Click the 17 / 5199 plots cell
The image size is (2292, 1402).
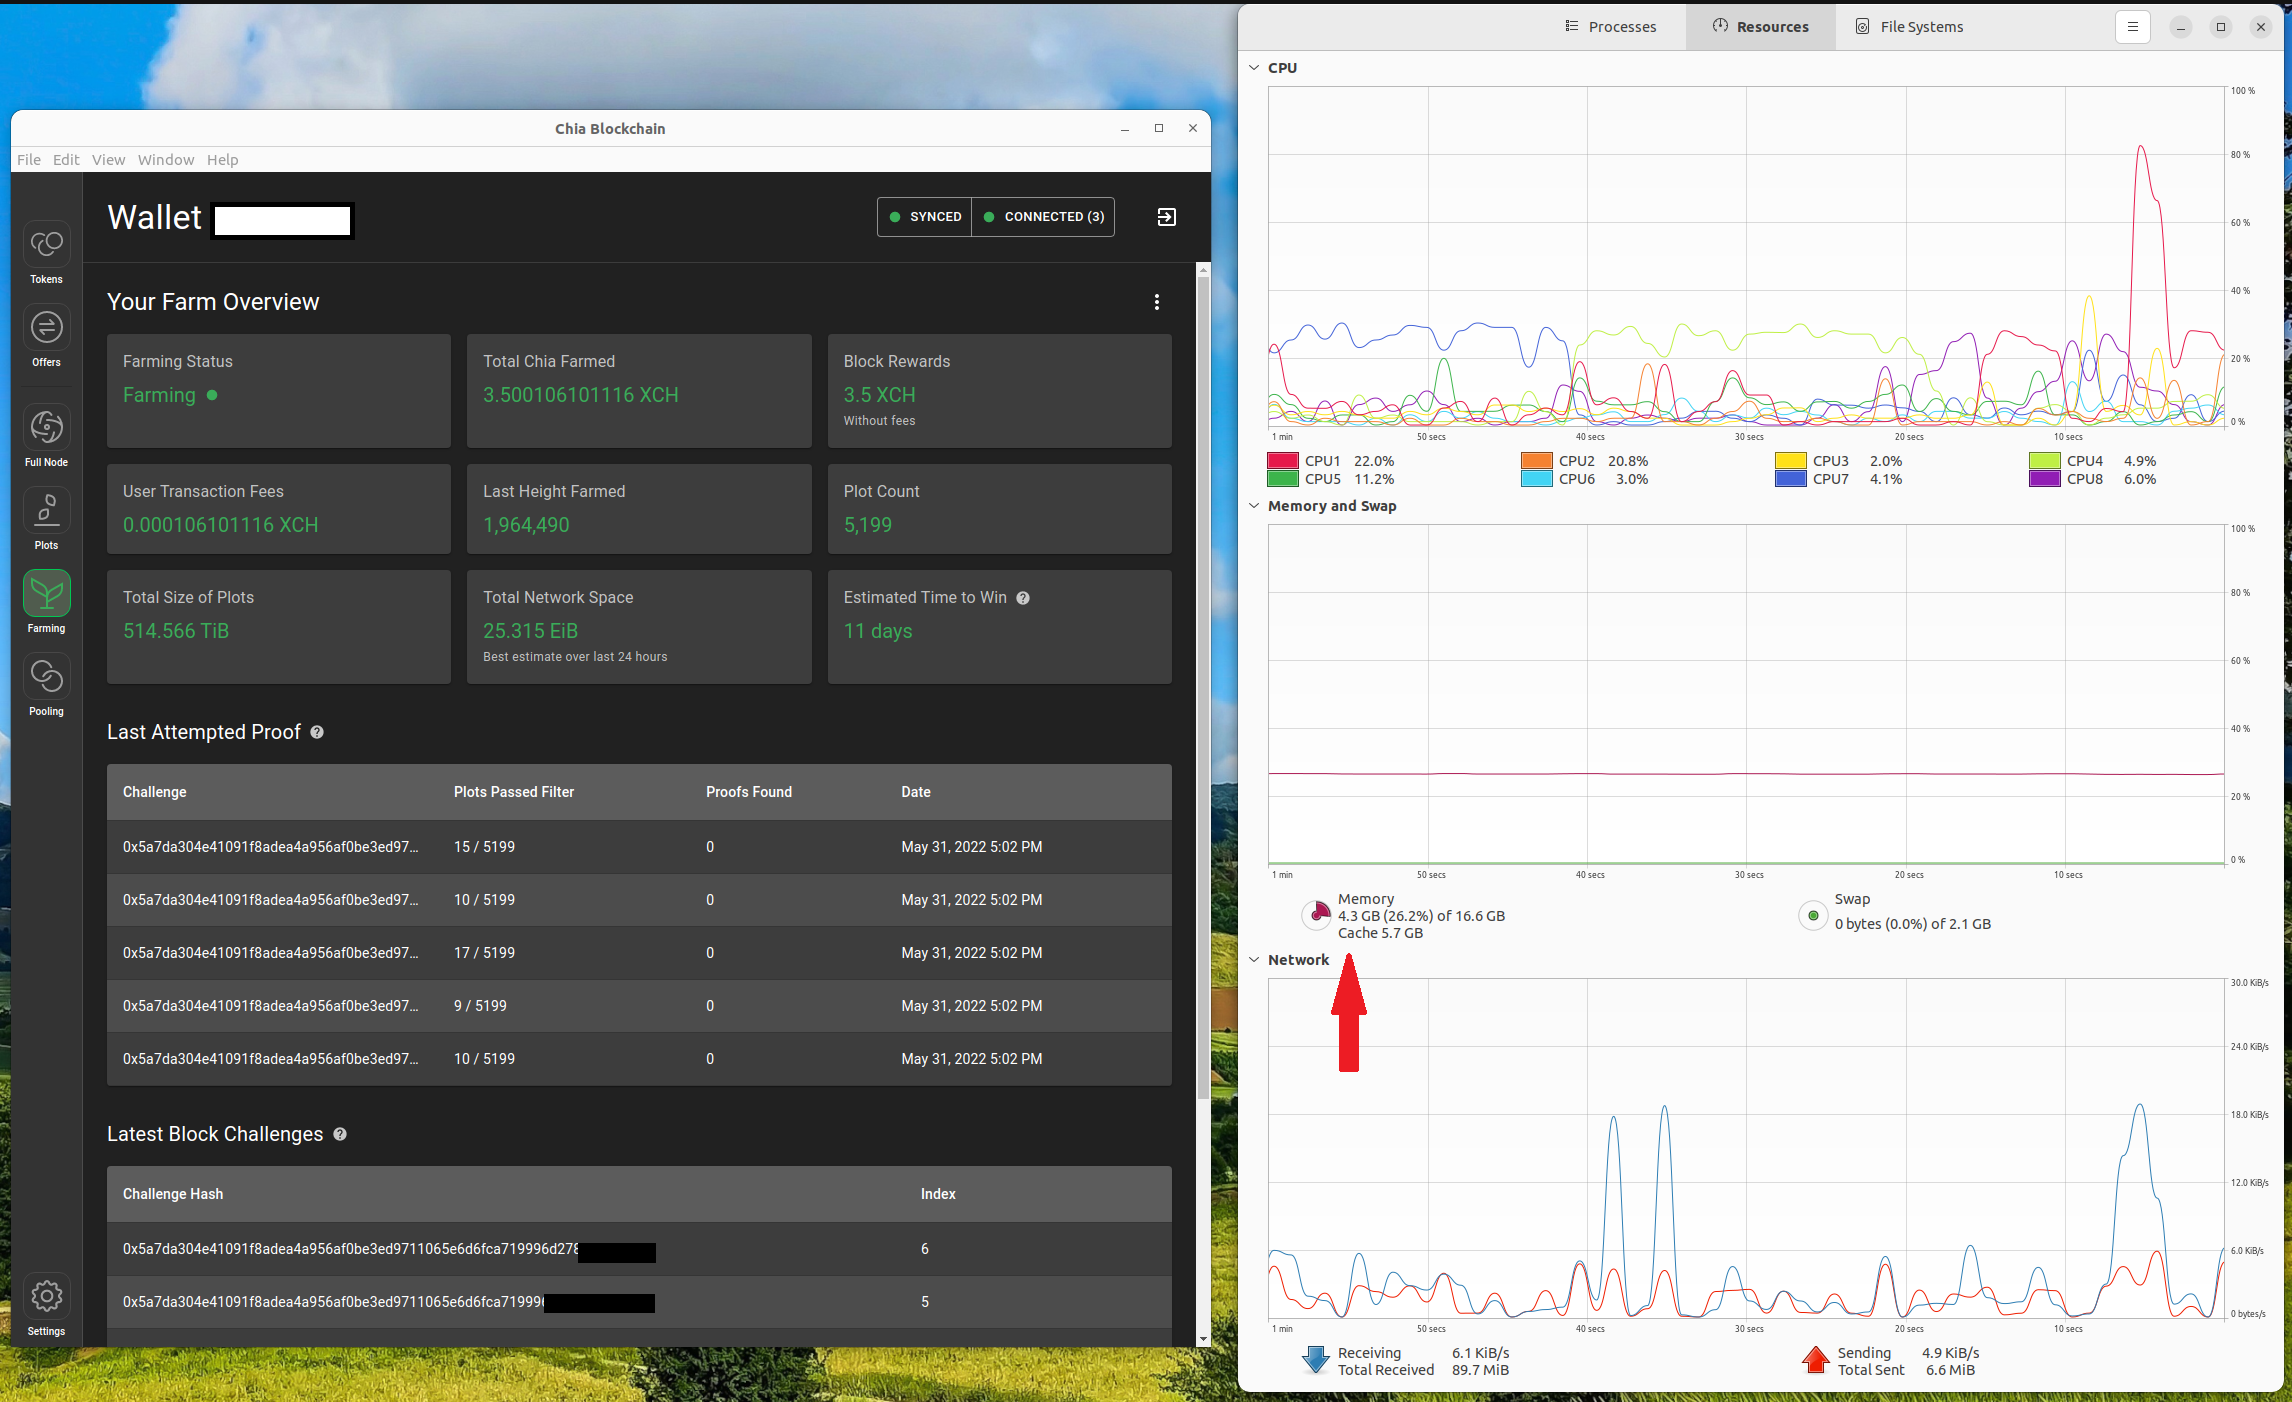[485, 953]
